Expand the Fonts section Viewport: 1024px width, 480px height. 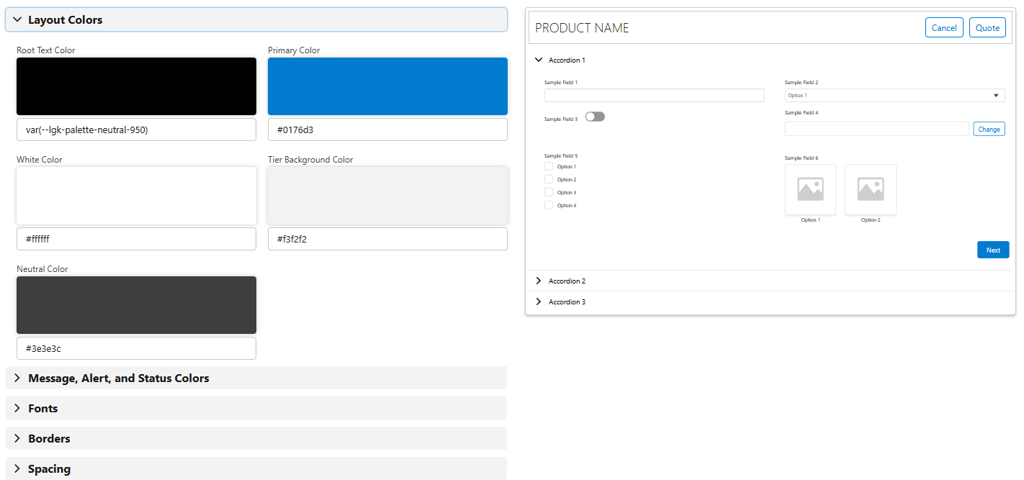pos(256,408)
